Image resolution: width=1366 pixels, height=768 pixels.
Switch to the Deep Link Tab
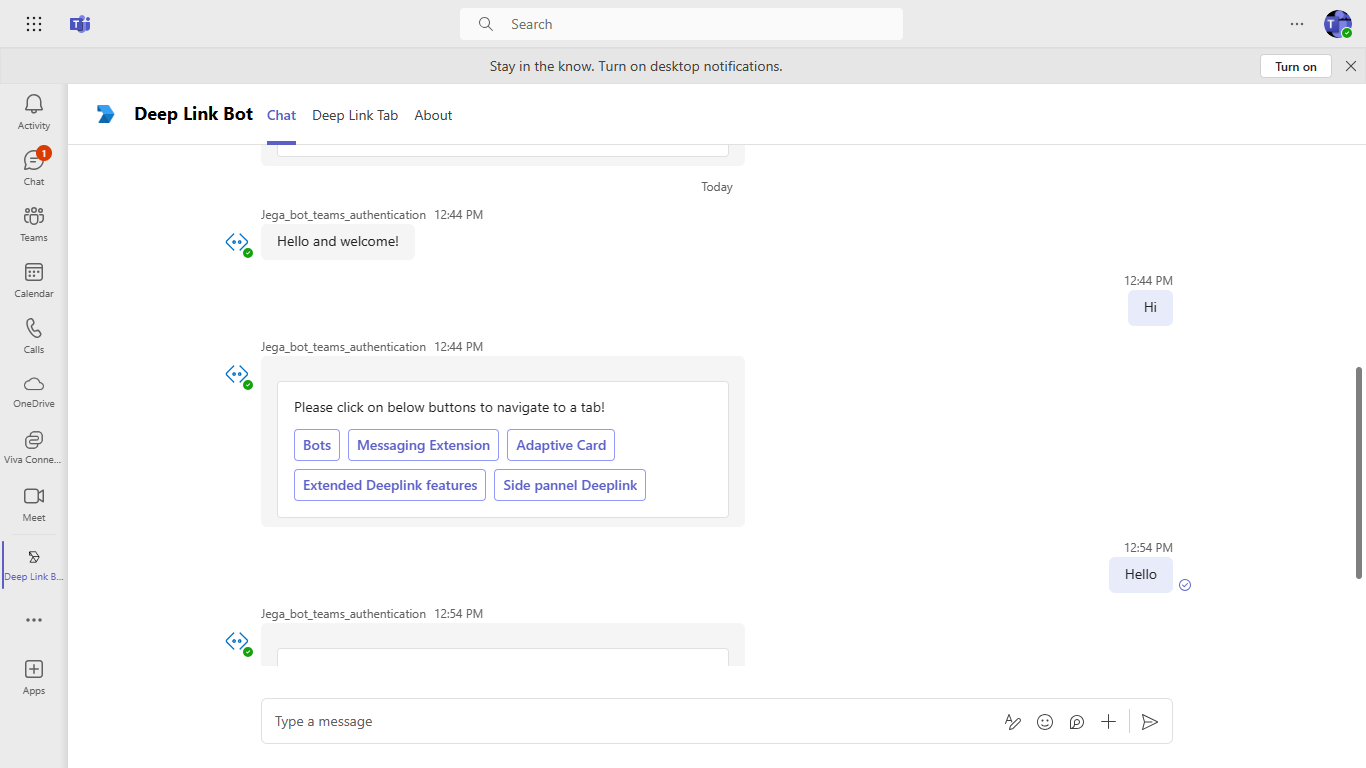tap(355, 115)
